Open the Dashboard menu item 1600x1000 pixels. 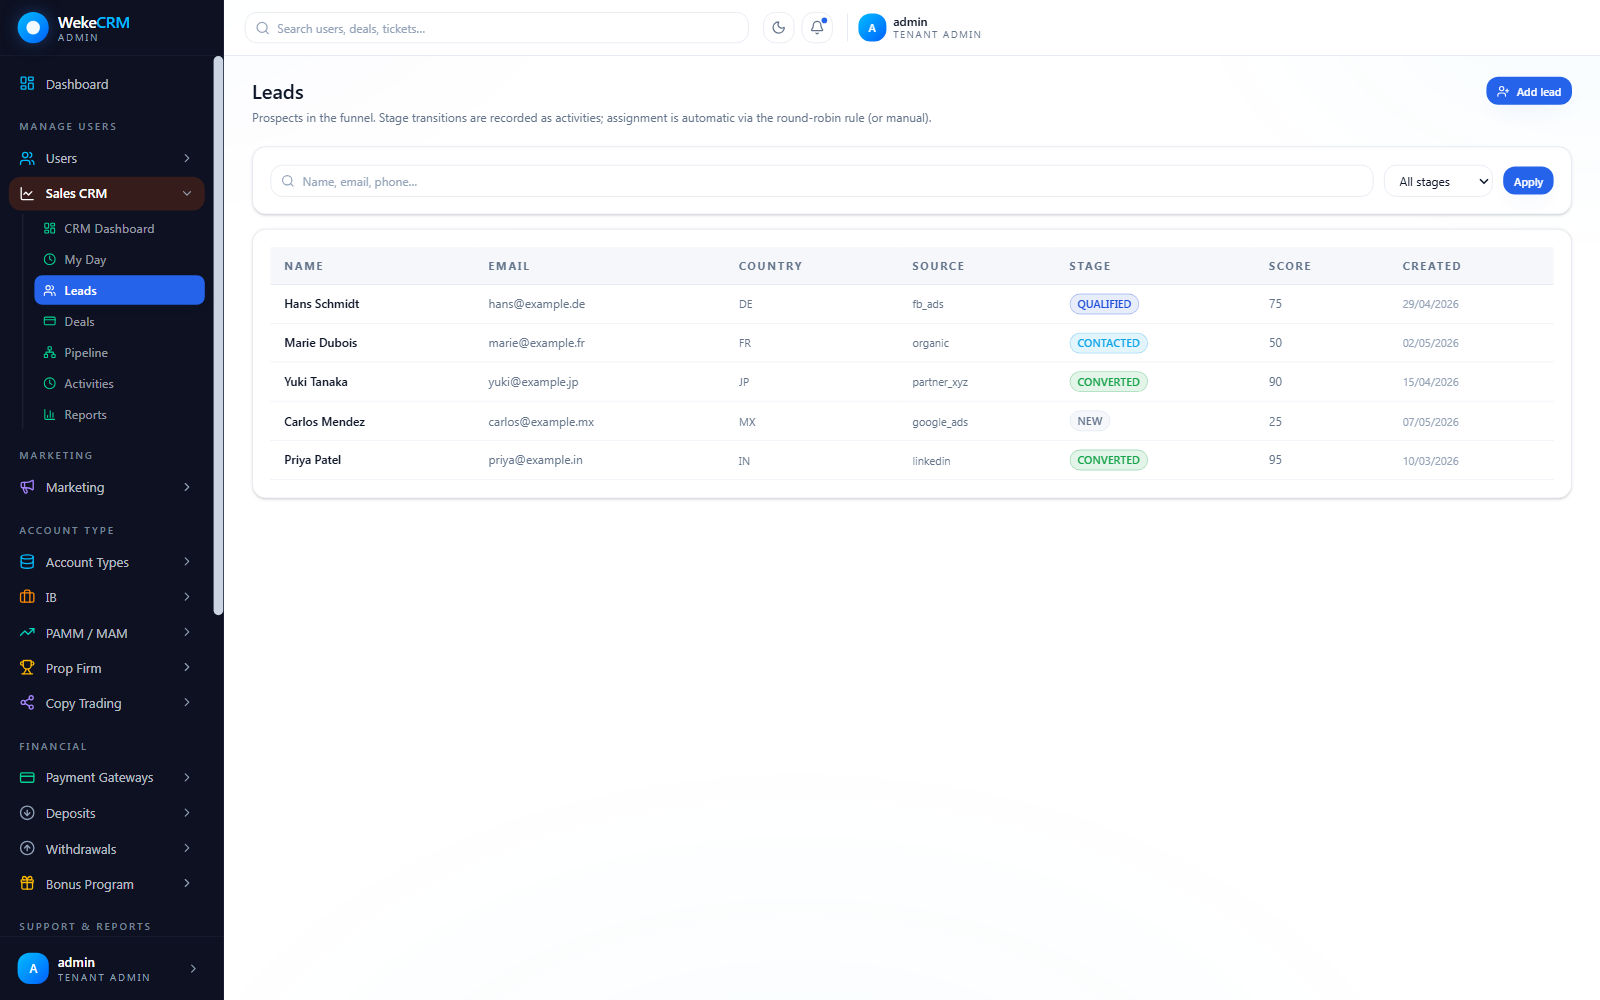point(107,84)
